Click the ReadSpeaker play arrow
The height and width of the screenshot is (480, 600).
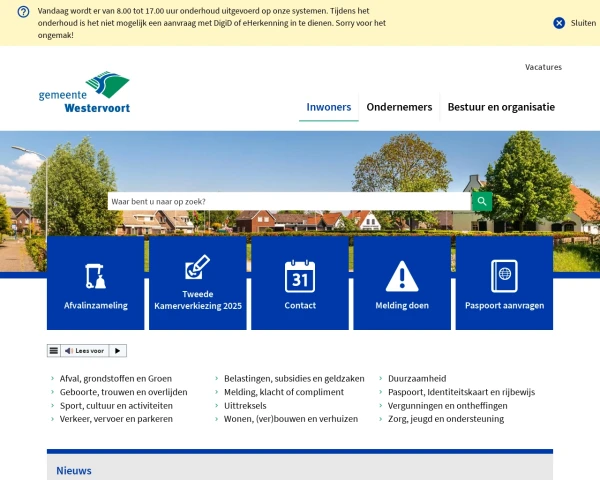pos(117,351)
